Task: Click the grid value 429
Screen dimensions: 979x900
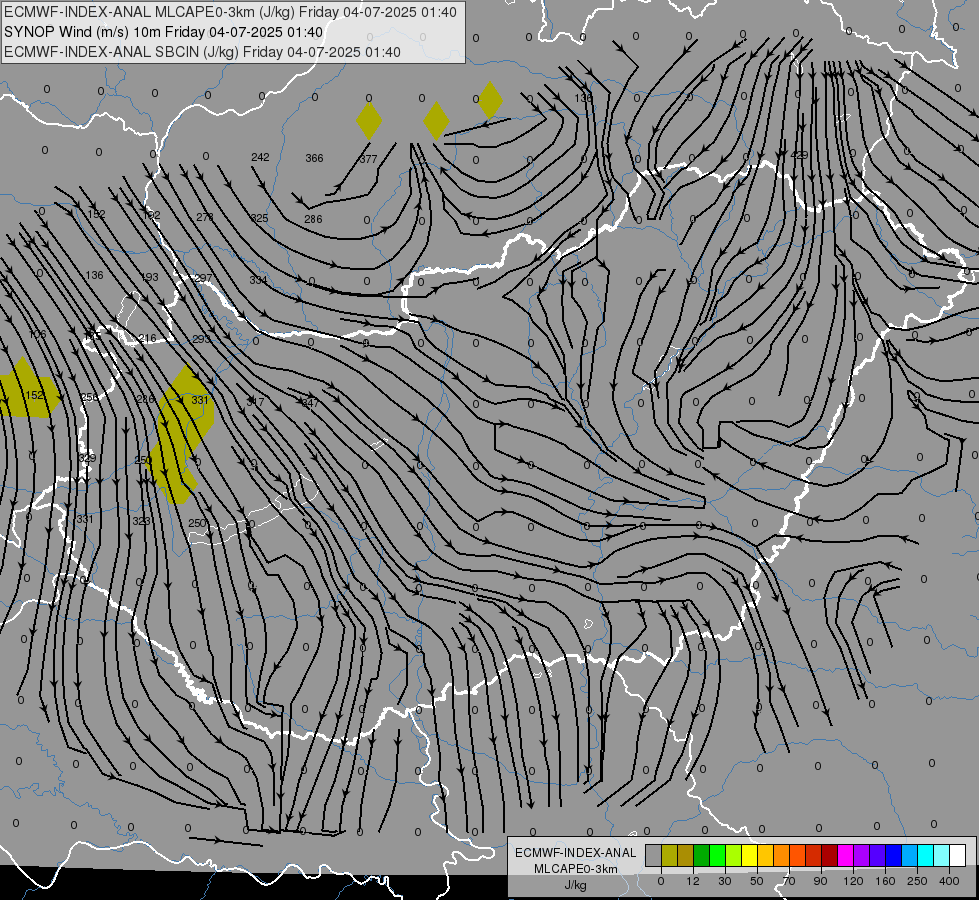Action: [x=799, y=155]
